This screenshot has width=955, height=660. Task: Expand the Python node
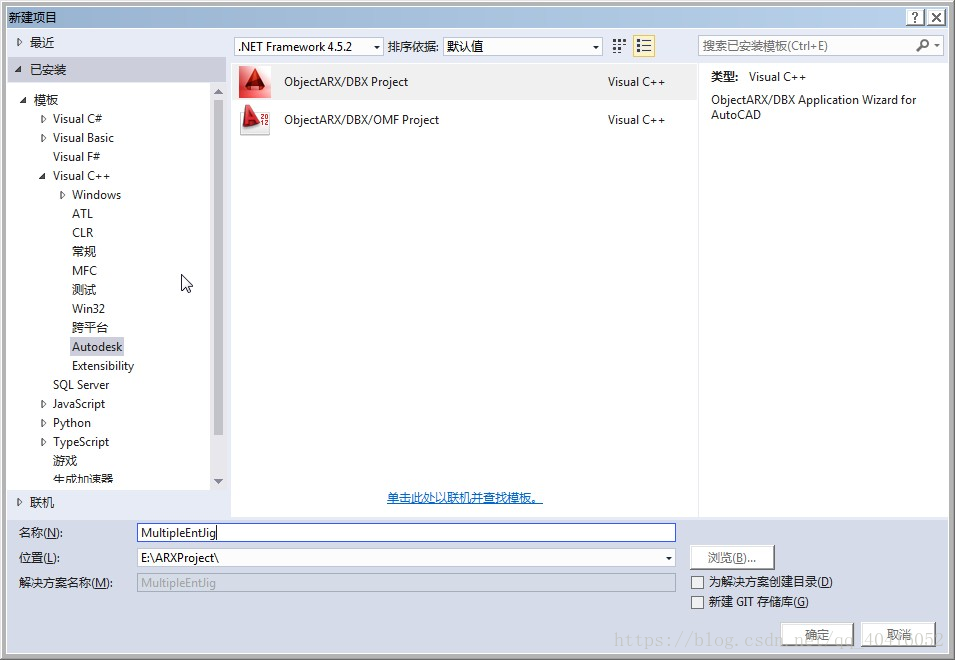(43, 423)
